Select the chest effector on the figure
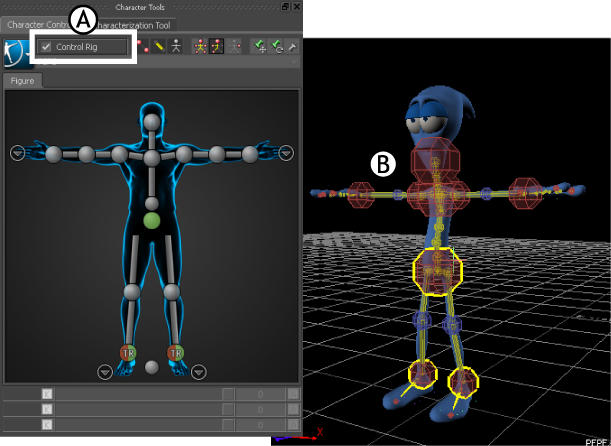611x446 pixels. point(152,158)
